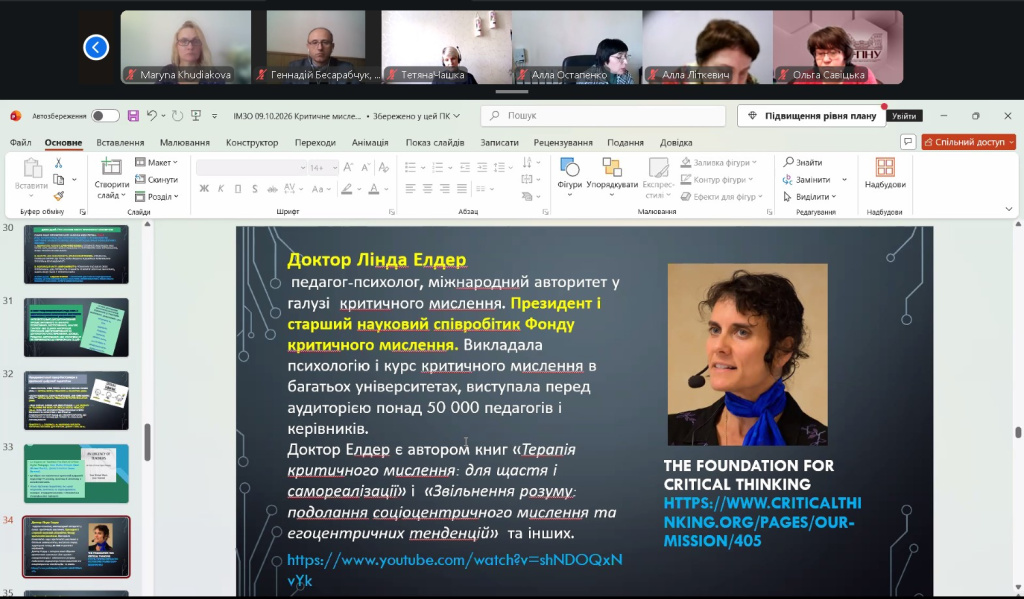
Task: Toggle the Автозбереження switch
Action: click(105, 116)
